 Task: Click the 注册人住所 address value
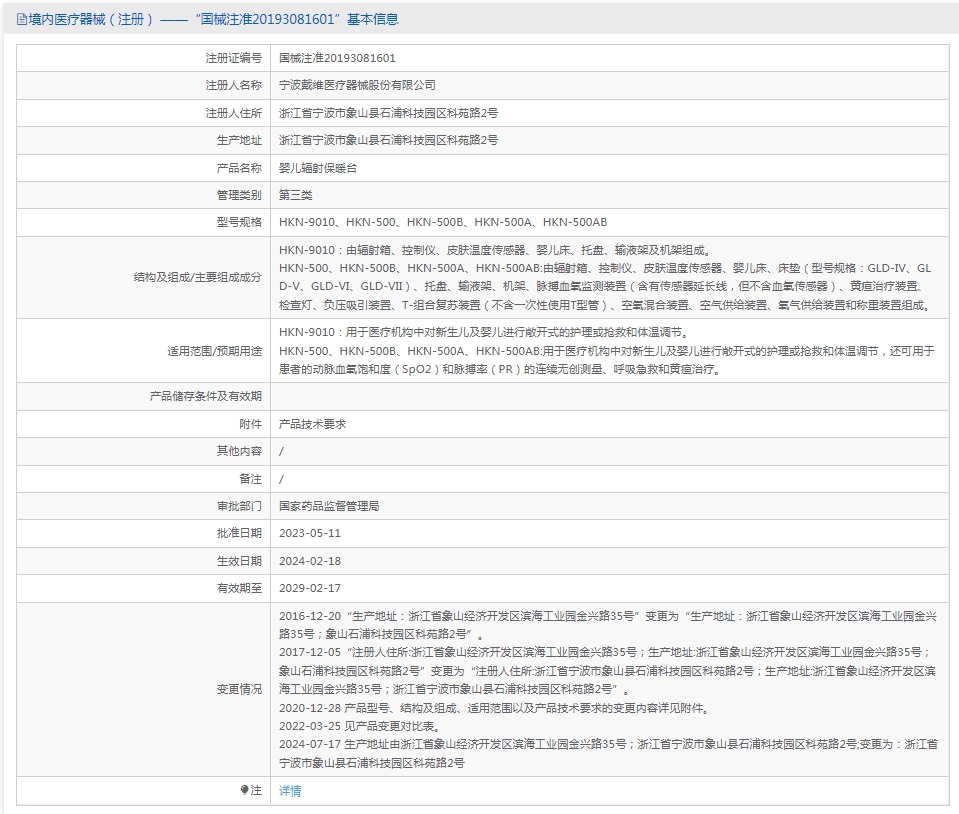point(388,113)
